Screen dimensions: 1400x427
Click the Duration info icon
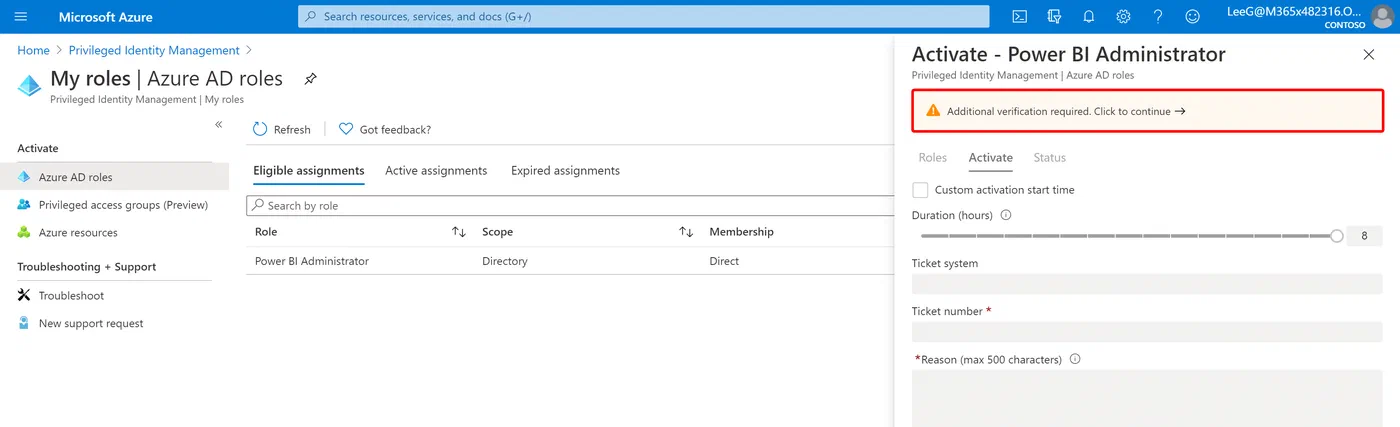click(1006, 215)
